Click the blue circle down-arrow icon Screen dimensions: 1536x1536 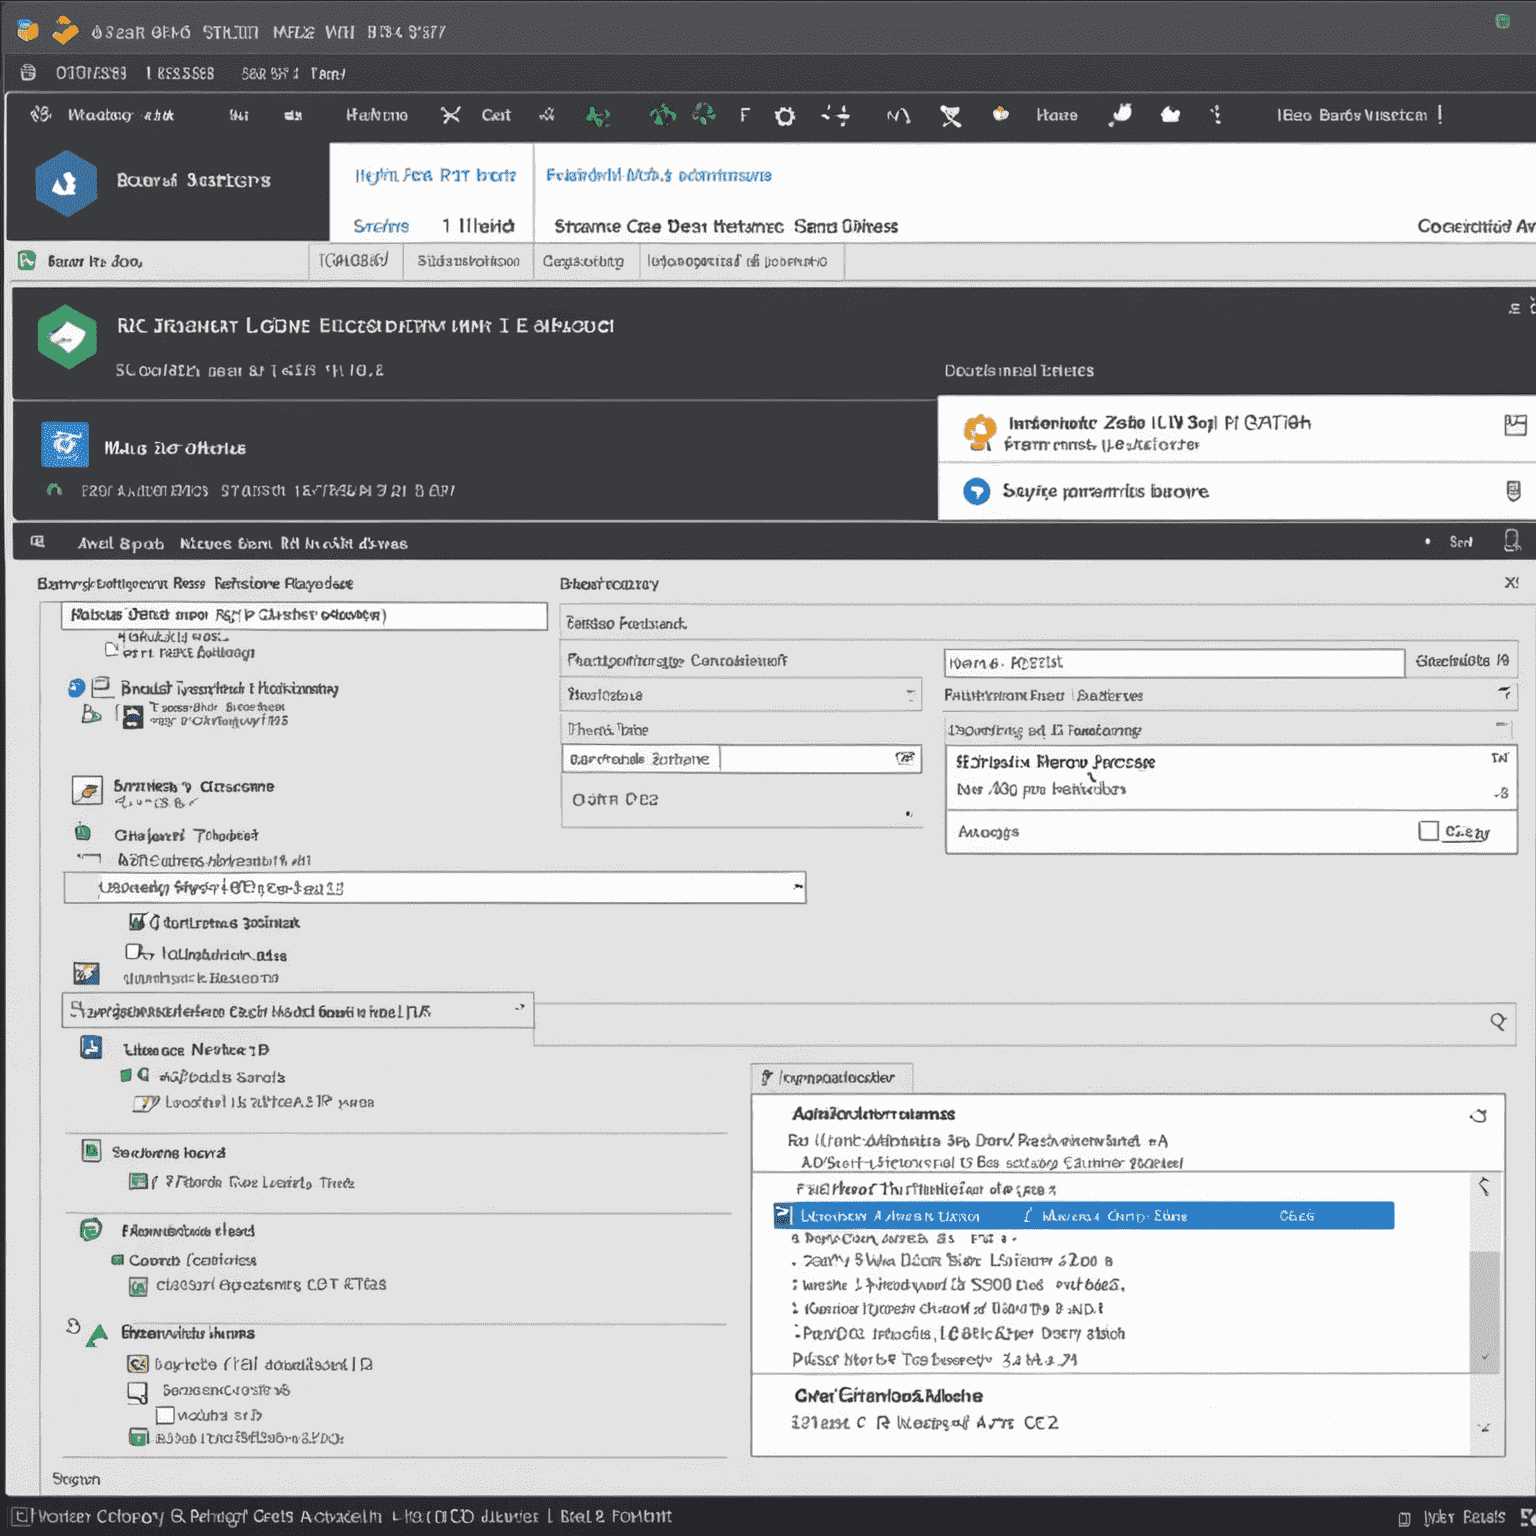click(976, 491)
